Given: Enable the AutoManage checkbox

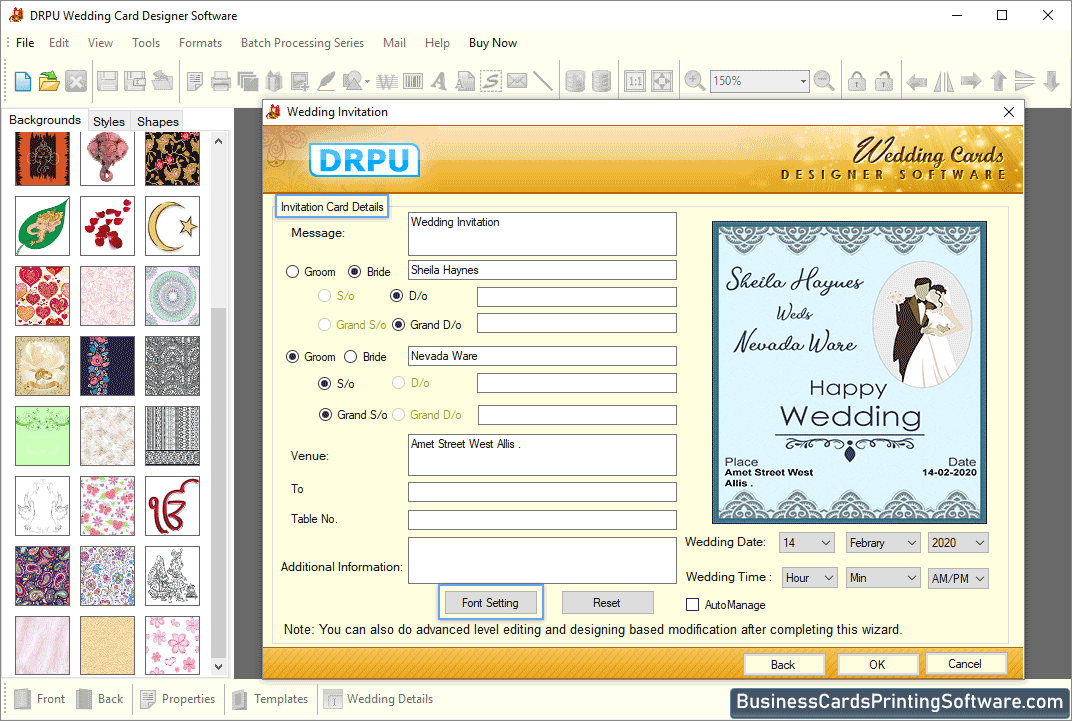Looking at the screenshot, I should tap(693, 605).
